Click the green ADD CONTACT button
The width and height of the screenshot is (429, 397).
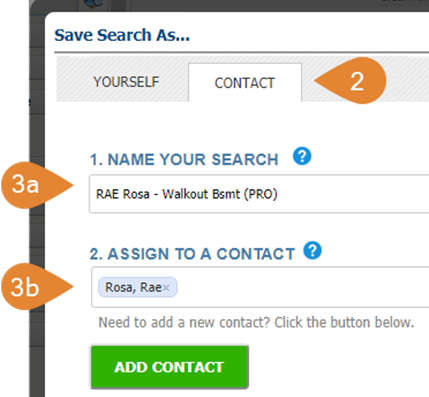pyautogui.click(x=169, y=367)
